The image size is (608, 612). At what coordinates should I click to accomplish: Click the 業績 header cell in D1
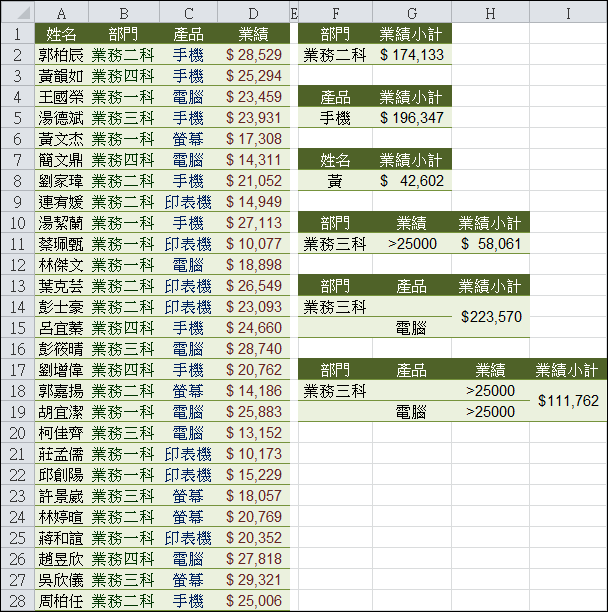pyautogui.click(x=253, y=34)
